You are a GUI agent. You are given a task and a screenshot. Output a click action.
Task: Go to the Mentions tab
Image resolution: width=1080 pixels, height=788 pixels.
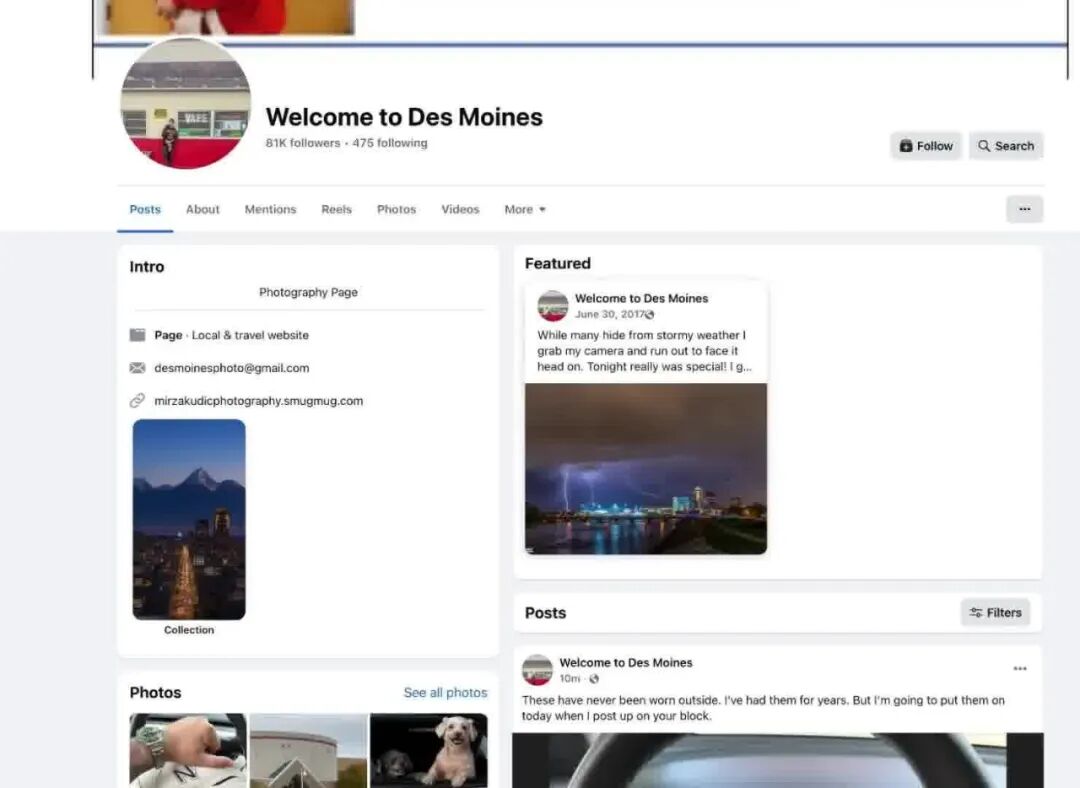[270, 210]
